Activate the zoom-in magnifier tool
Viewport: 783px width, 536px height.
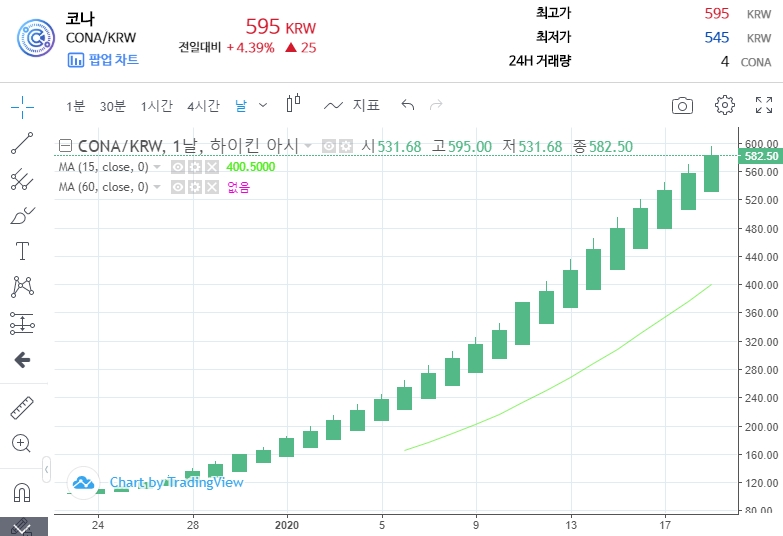(22, 443)
